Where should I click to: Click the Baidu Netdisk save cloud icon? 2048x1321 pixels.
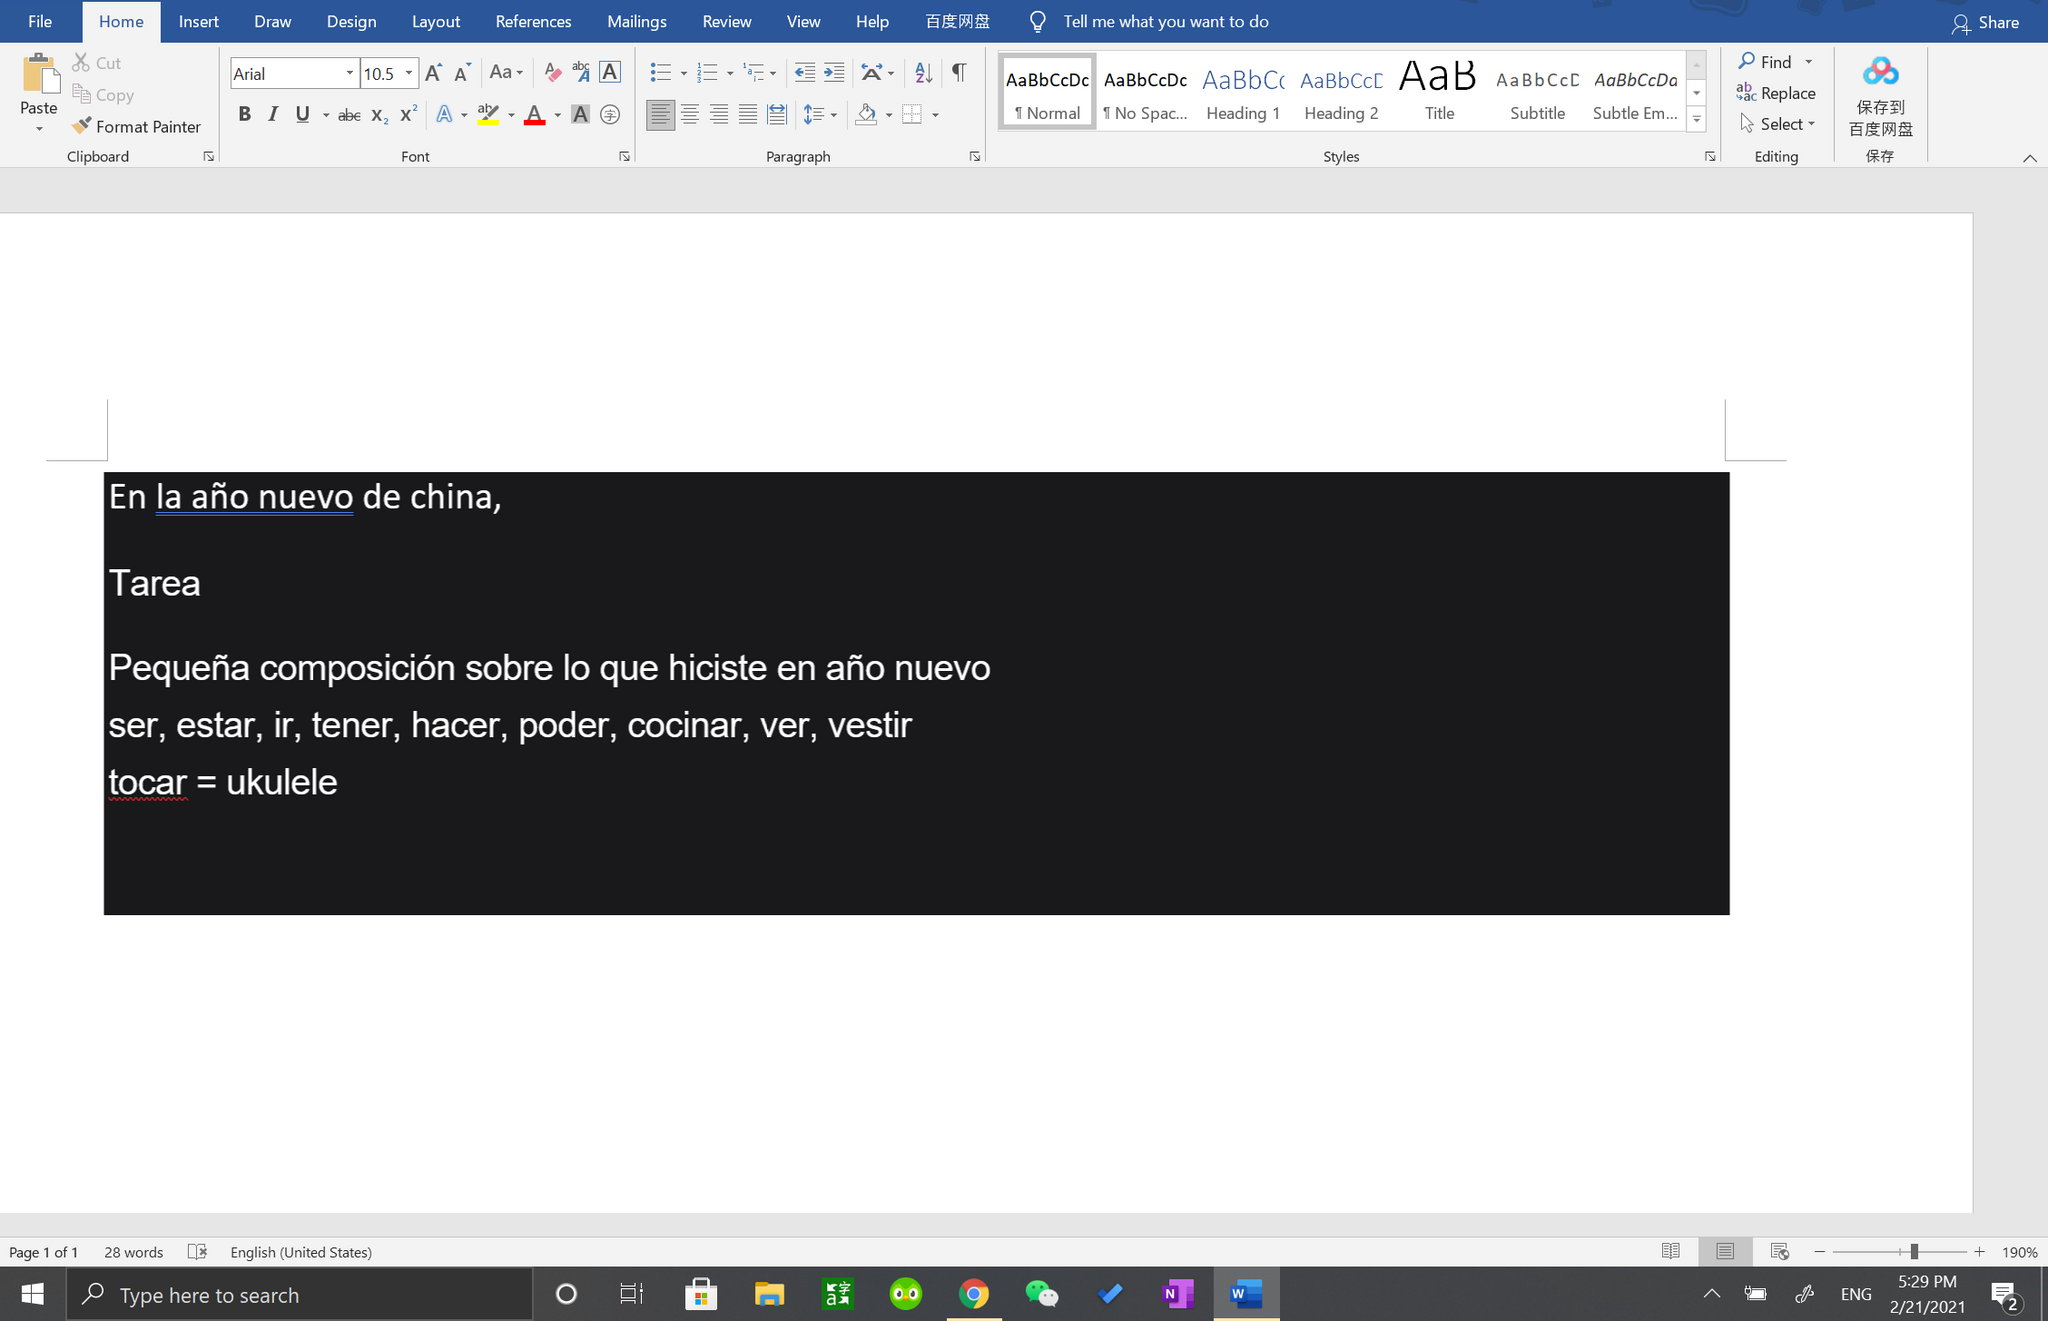click(1880, 72)
